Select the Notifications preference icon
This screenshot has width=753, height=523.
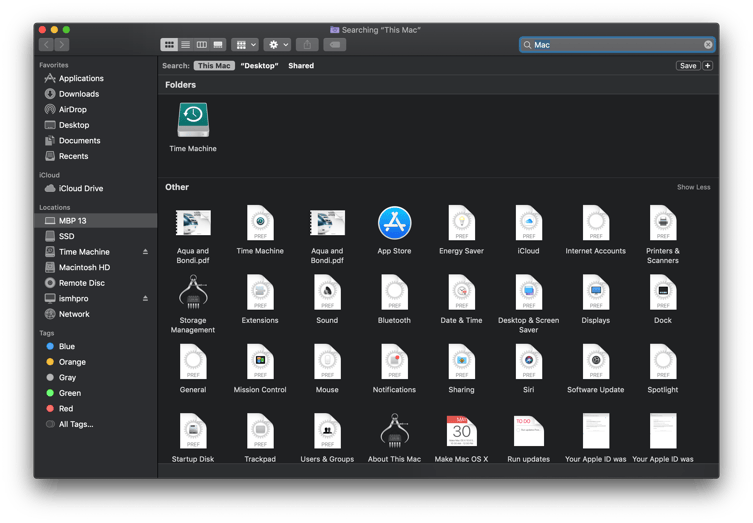[x=394, y=362]
